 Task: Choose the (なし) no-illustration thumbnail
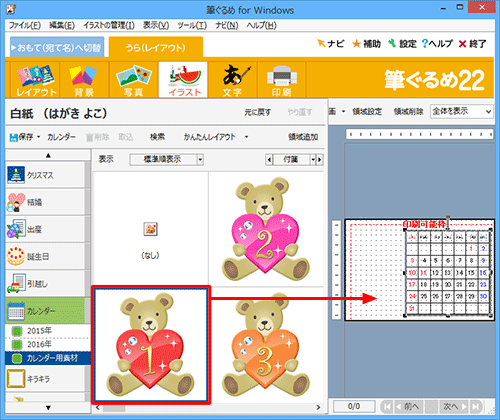tap(150, 228)
